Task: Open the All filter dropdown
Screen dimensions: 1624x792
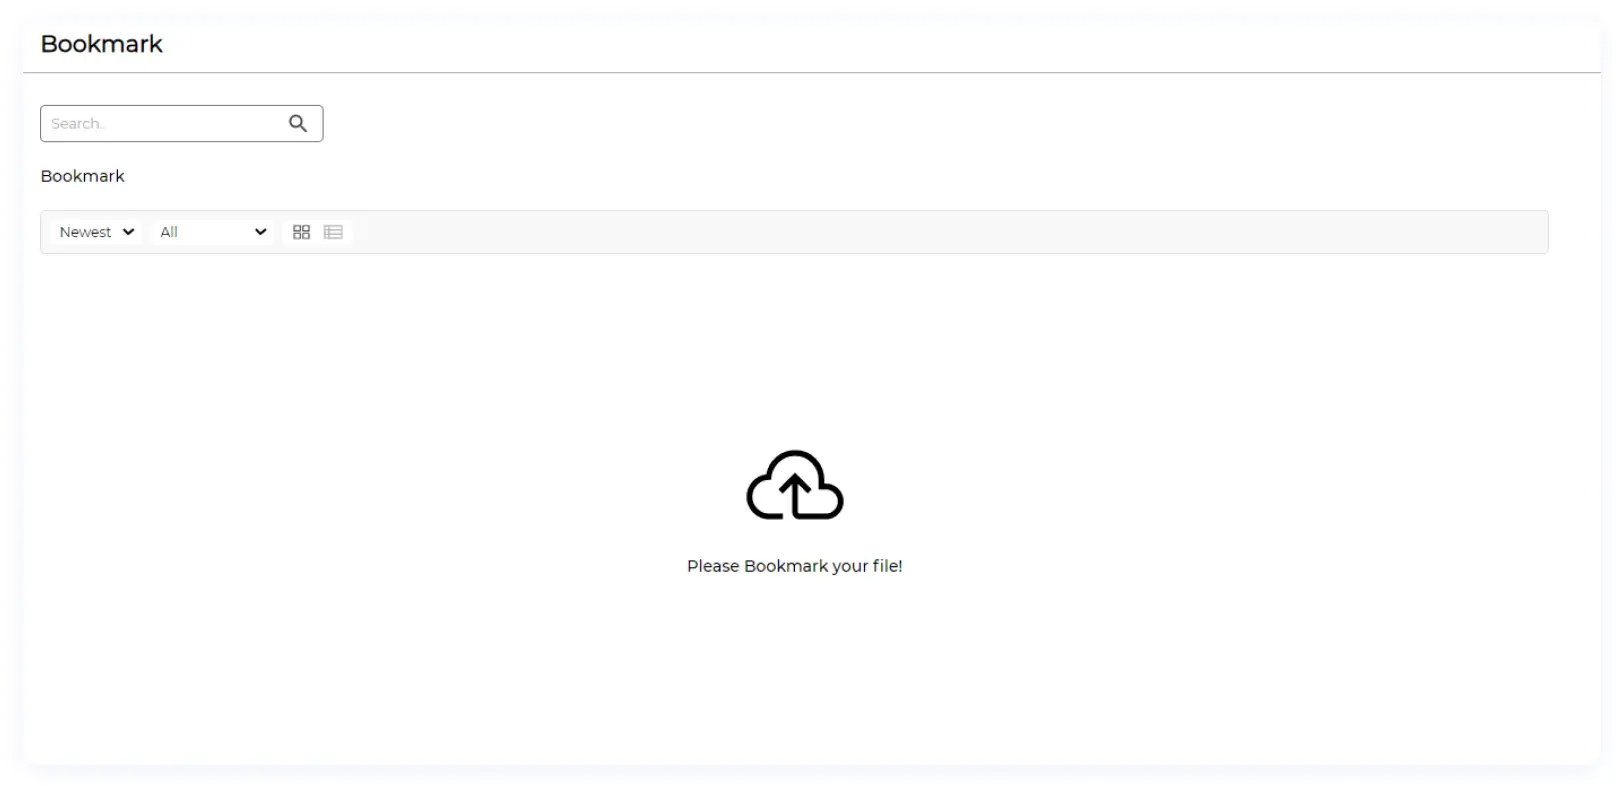Action: pos(212,232)
